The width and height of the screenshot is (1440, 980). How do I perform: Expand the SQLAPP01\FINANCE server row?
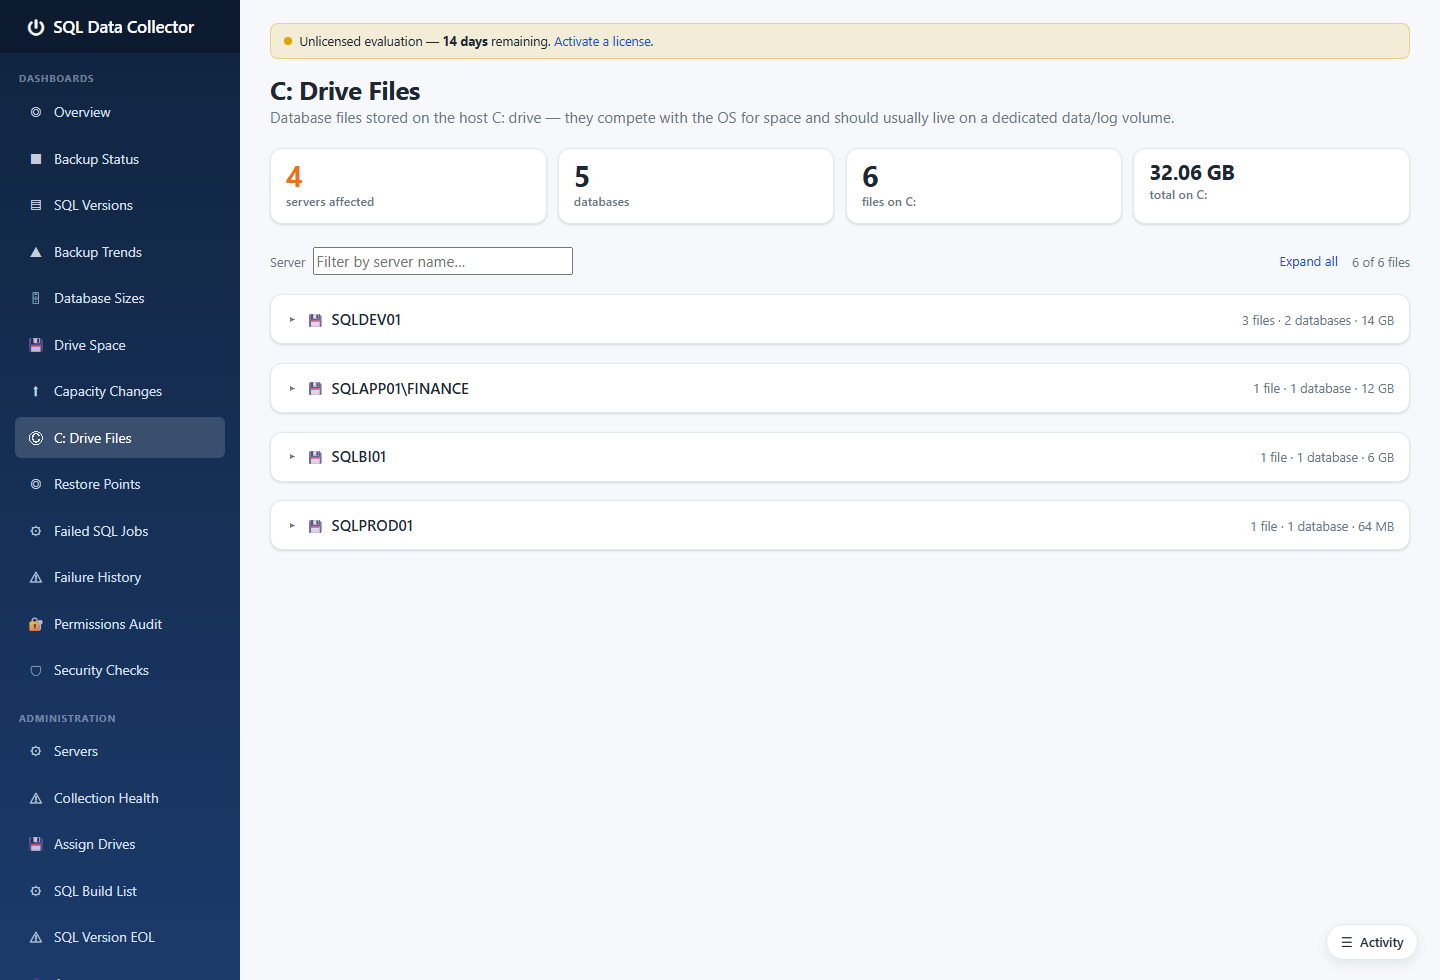pyautogui.click(x=839, y=389)
